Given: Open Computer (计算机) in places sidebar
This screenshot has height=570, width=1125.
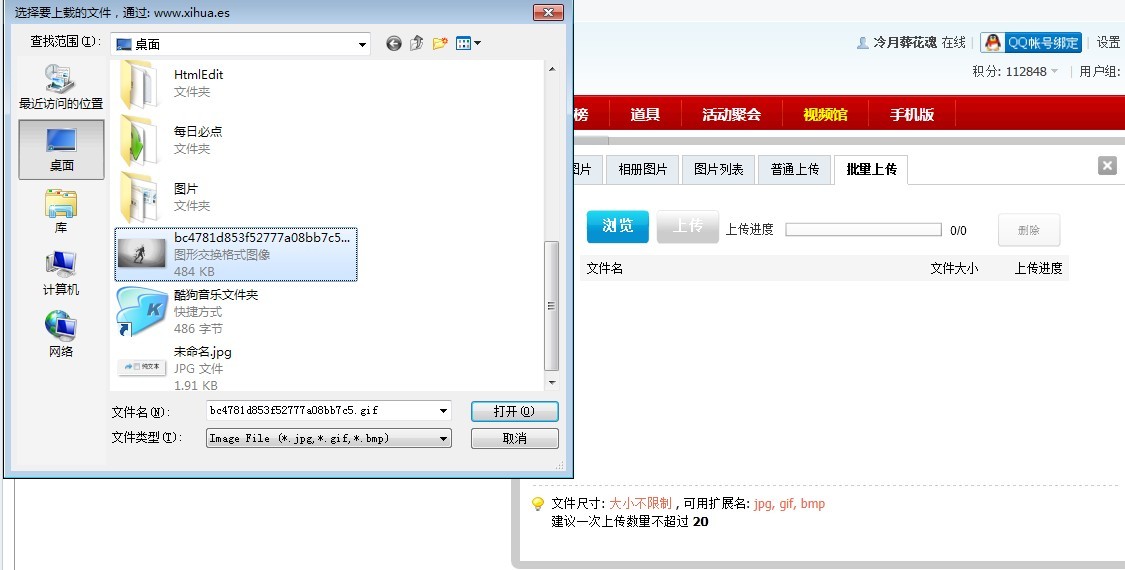Looking at the screenshot, I should [61, 274].
